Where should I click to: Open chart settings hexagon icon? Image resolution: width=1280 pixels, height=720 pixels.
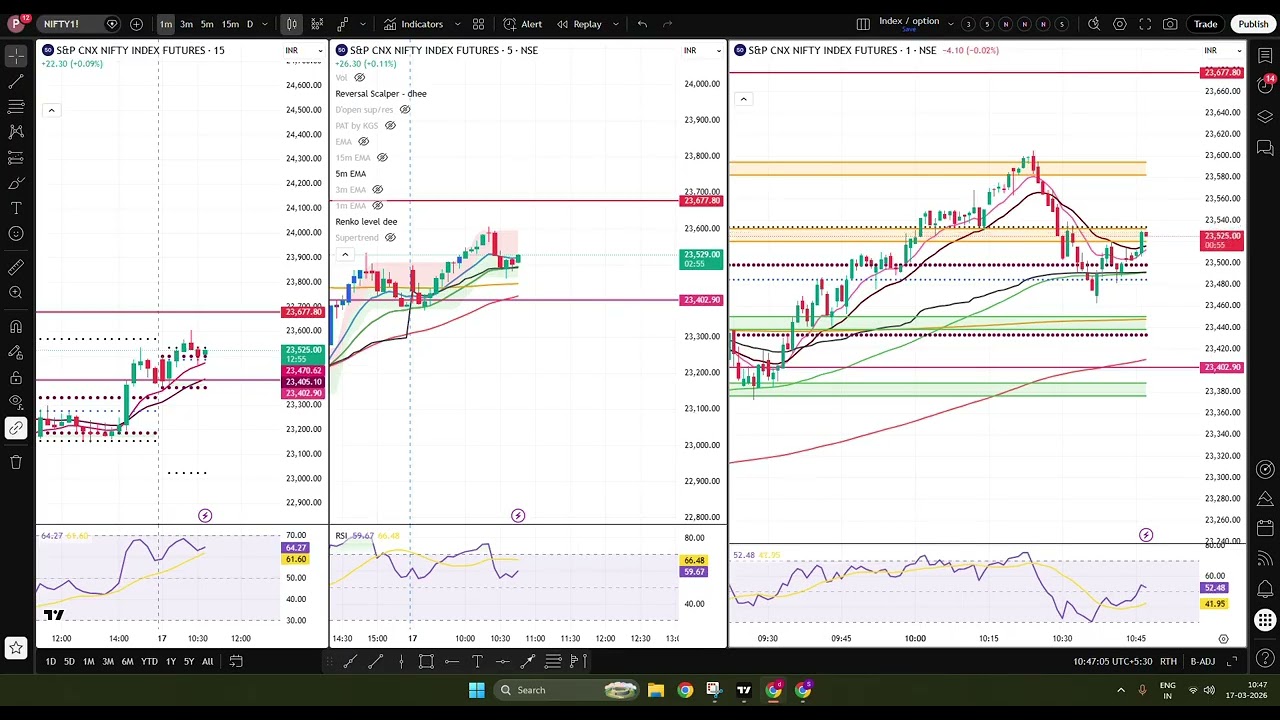point(1120,24)
